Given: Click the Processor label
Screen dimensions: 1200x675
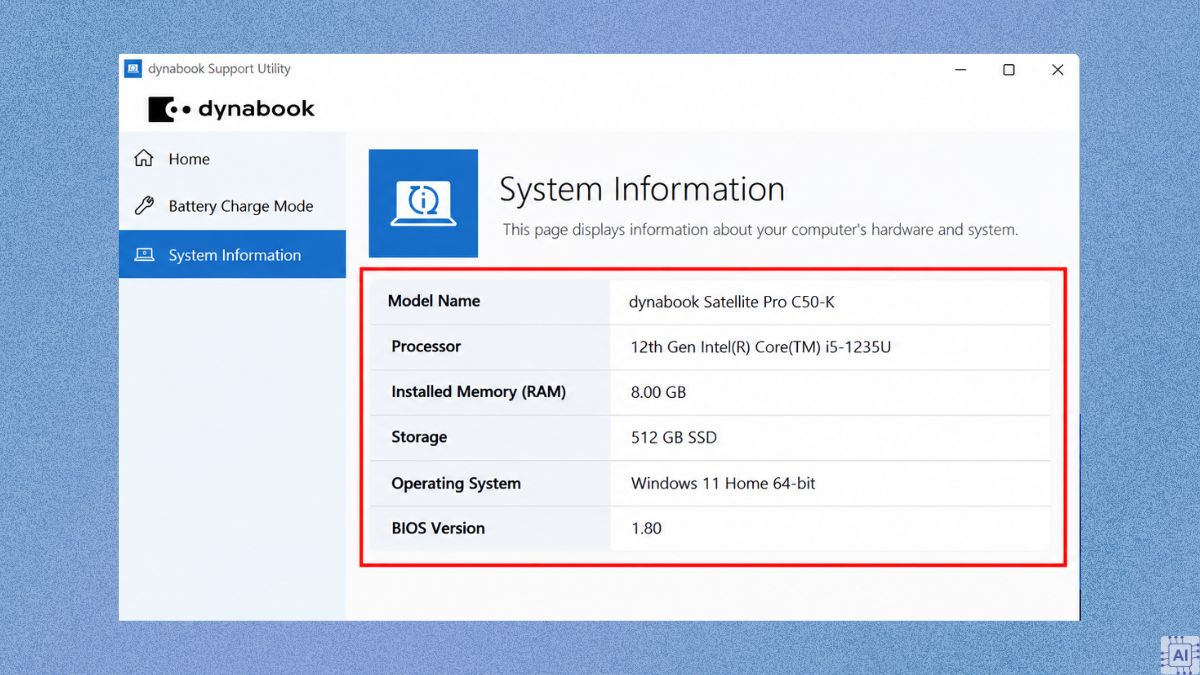Looking at the screenshot, I should coord(426,346).
